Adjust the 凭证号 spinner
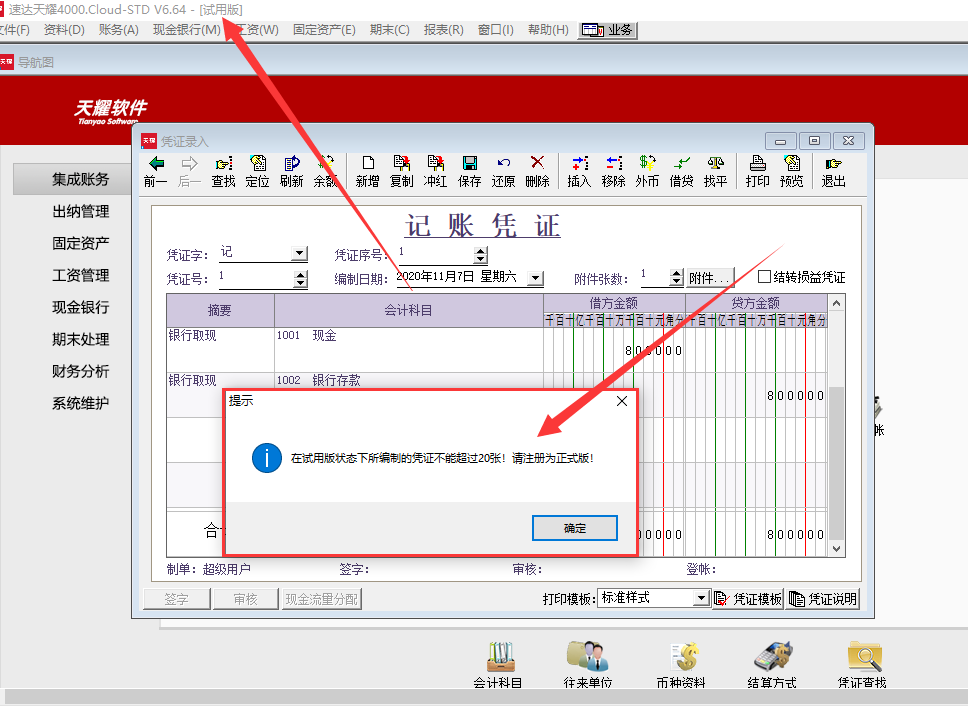The image size is (968, 707). point(300,279)
